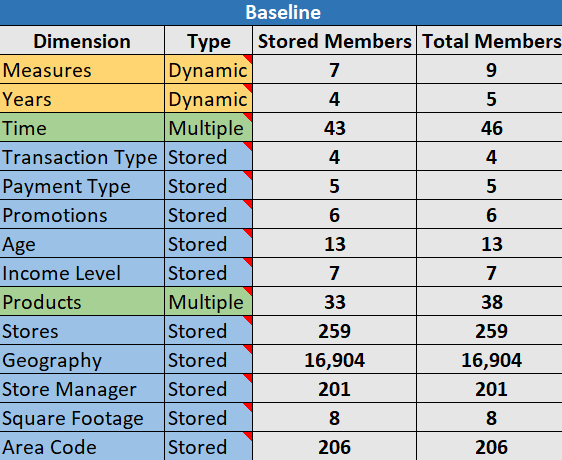
Task: Select total members 7 for Income Level
Action: pos(490,273)
